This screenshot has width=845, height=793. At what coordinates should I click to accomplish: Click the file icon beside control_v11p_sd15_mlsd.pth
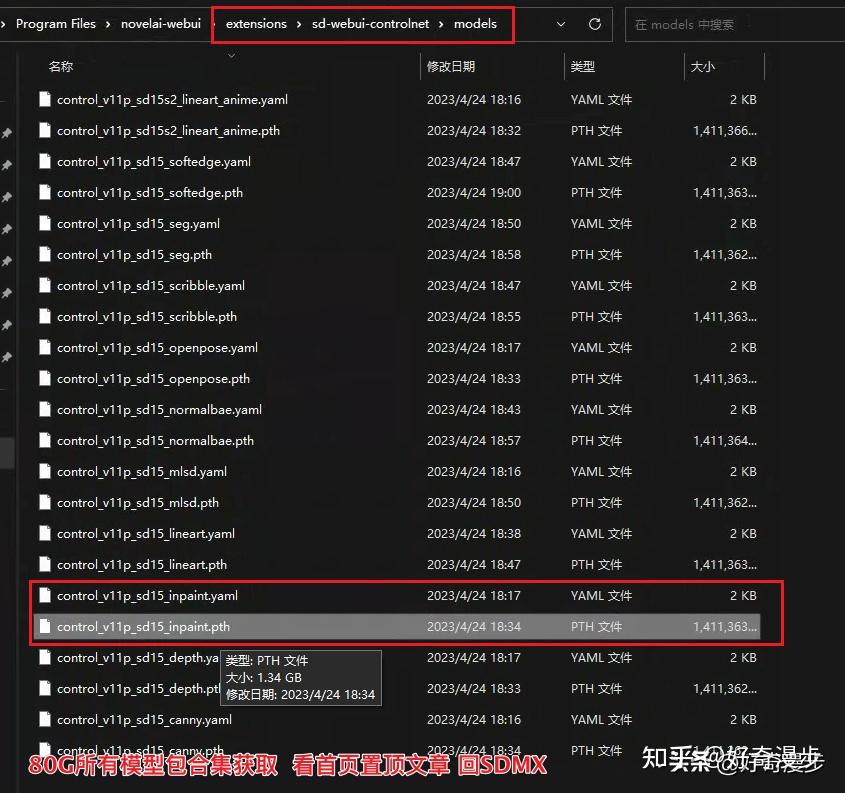(45, 502)
